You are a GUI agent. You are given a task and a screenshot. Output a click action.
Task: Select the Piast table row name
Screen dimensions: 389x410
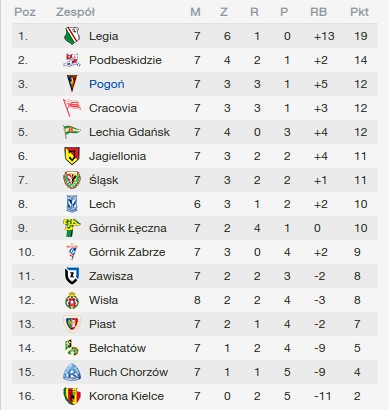[x=102, y=324]
